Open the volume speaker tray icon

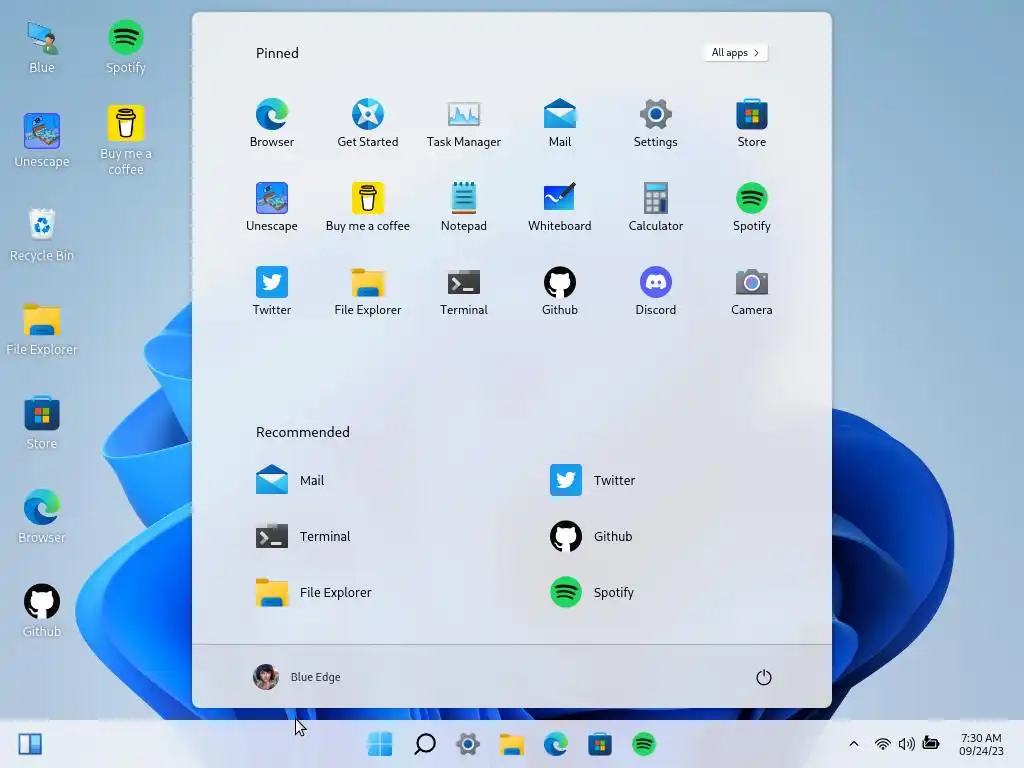[x=906, y=744]
